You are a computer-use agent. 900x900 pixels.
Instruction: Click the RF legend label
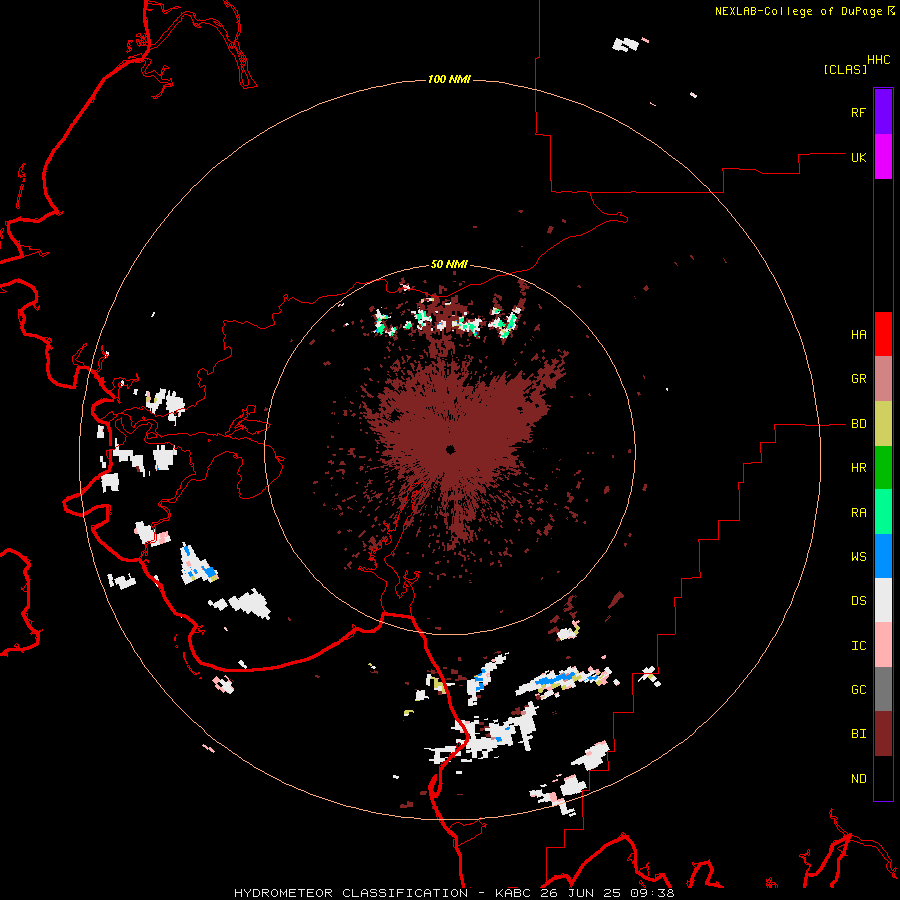click(x=858, y=112)
